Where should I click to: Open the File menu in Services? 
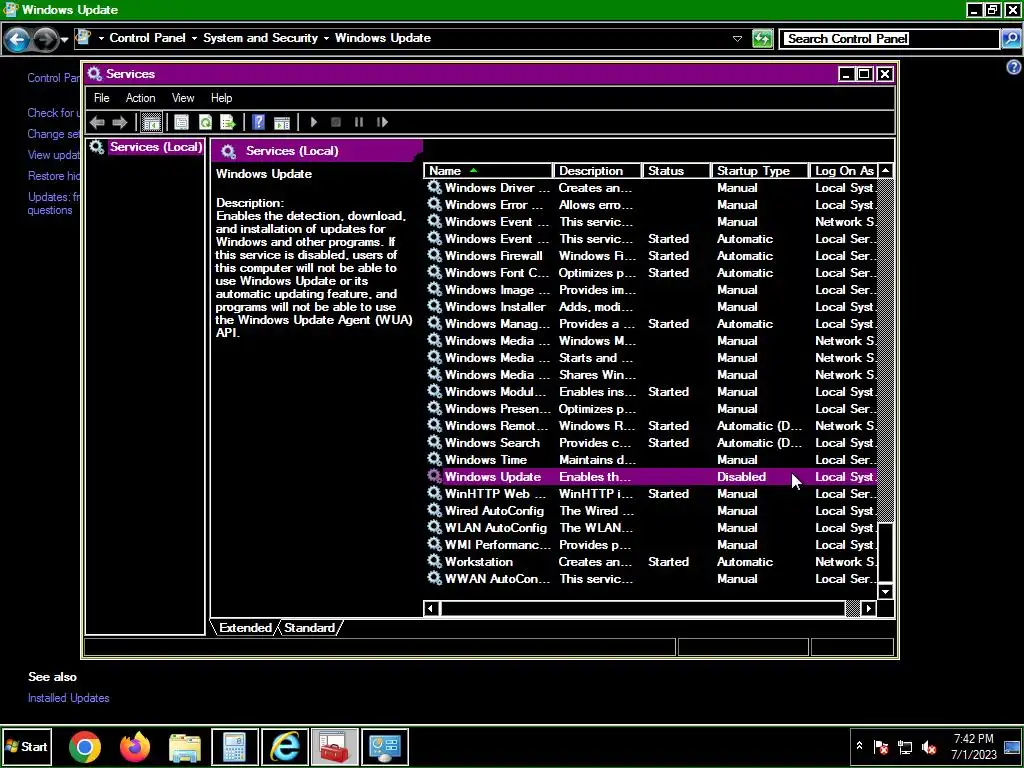(101, 98)
